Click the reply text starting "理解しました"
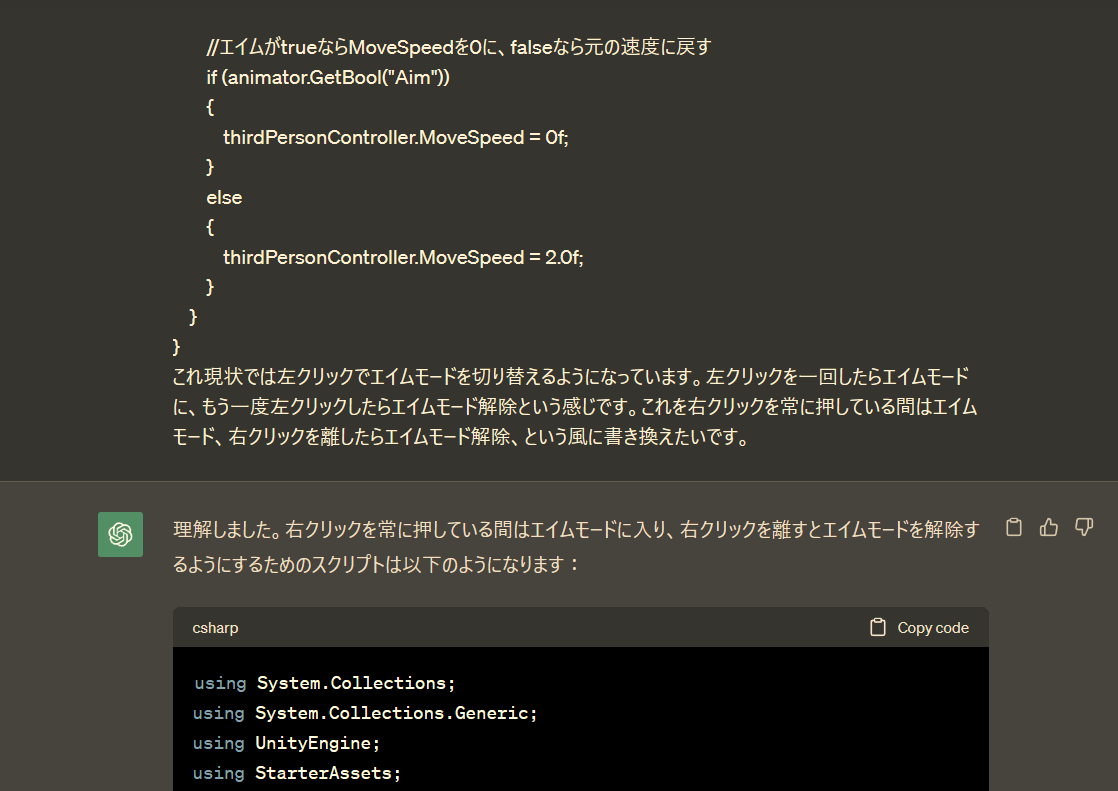The image size is (1118, 791). tap(576, 529)
